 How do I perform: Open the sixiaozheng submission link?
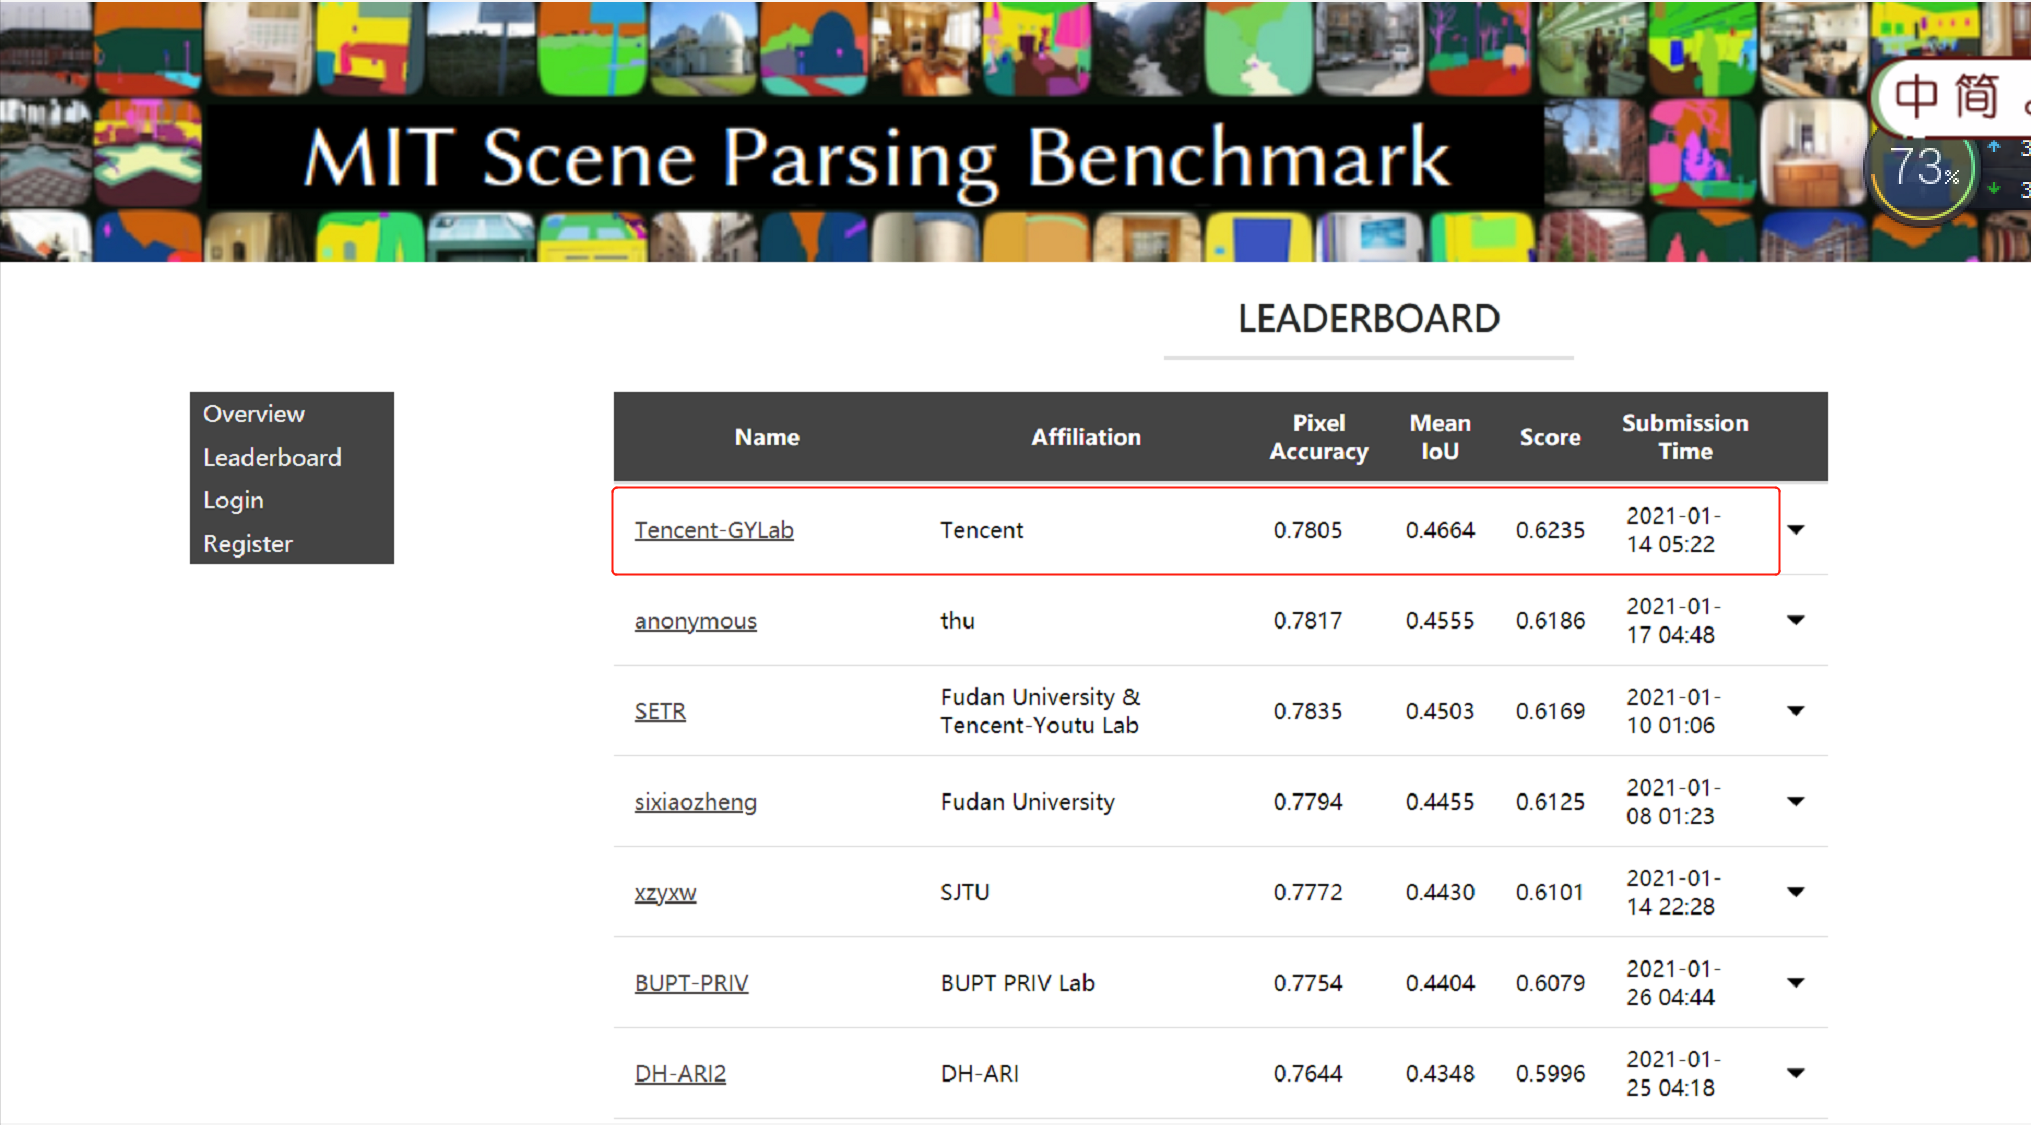[x=696, y=802]
